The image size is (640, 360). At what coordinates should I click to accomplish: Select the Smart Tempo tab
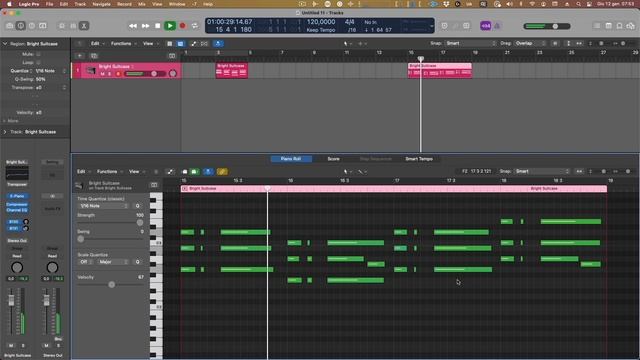pos(419,159)
